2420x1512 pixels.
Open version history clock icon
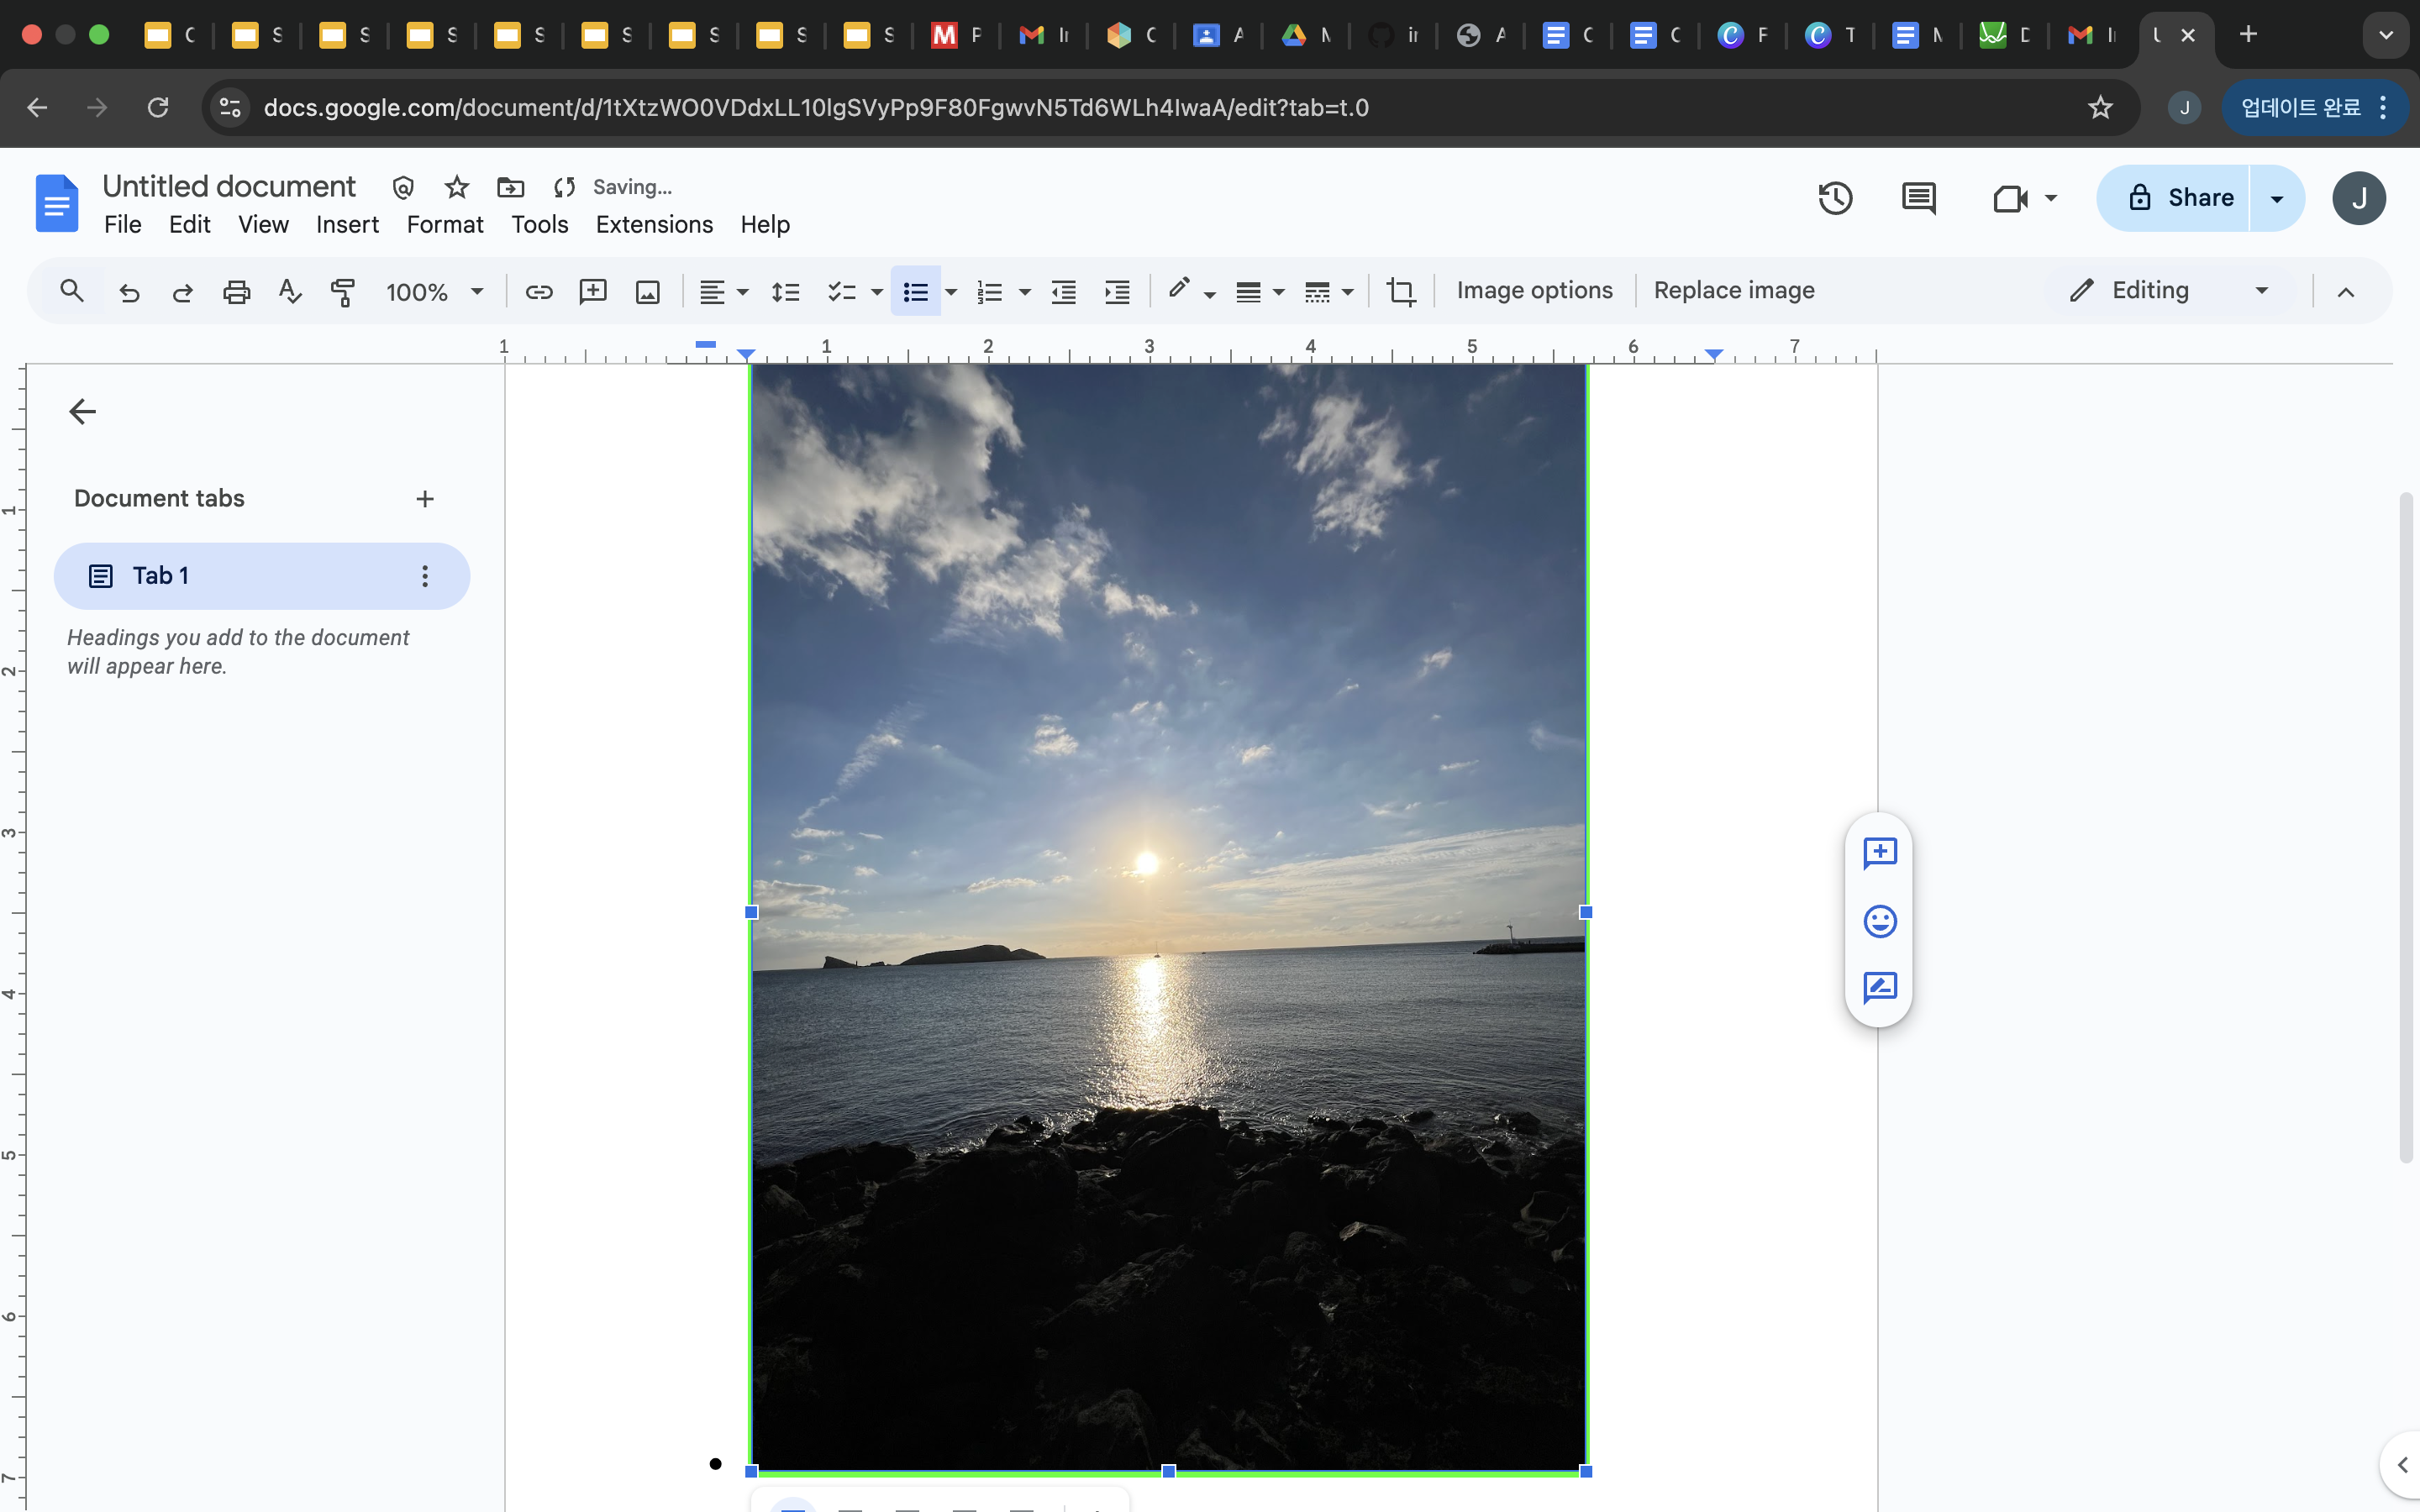click(1834, 198)
